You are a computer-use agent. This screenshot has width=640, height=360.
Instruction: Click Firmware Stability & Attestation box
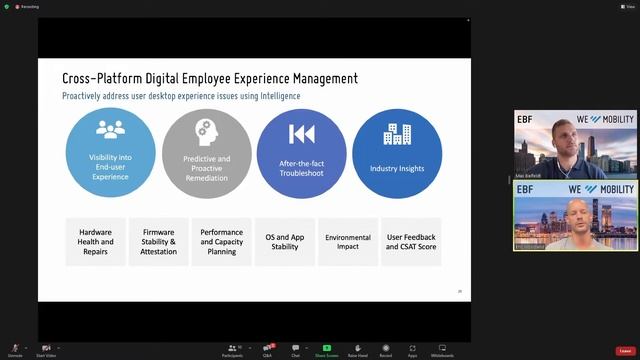[158, 242]
